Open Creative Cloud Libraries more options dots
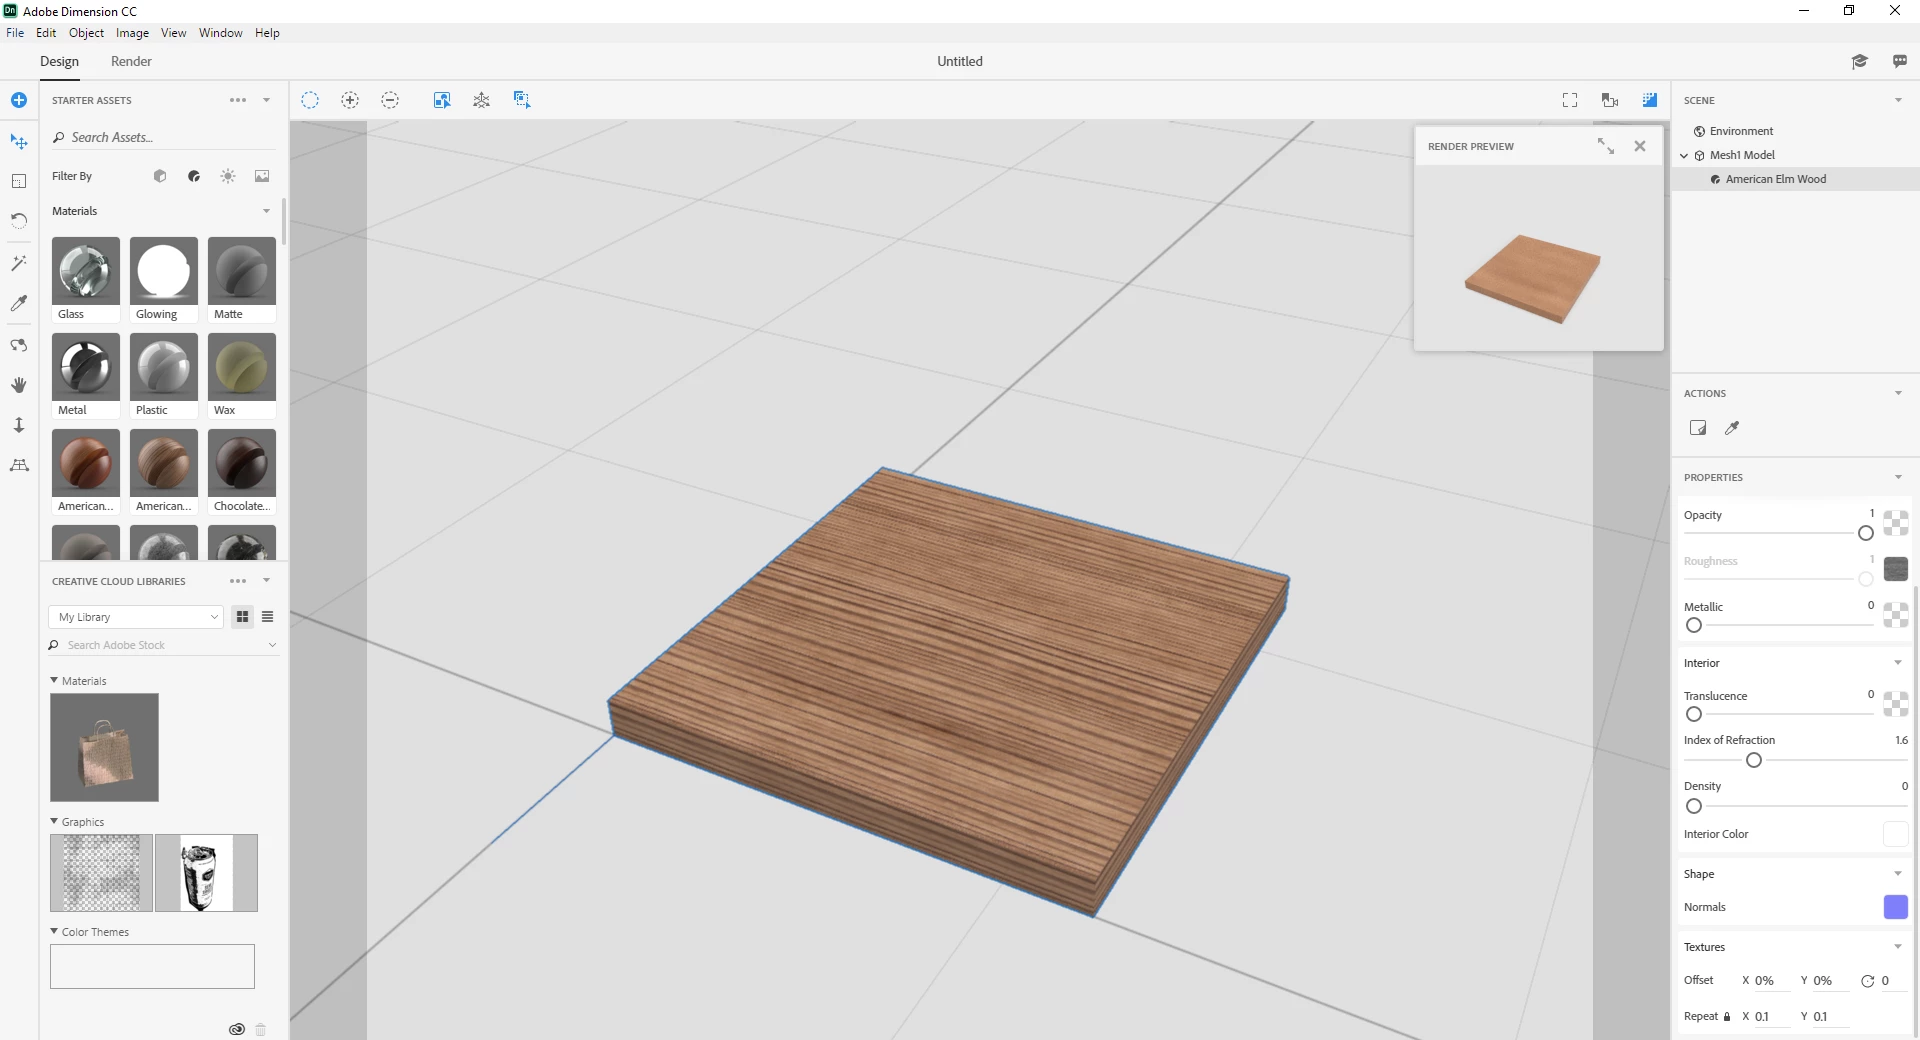Screen dimensions: 1920x1040 [x=238, y=581]
